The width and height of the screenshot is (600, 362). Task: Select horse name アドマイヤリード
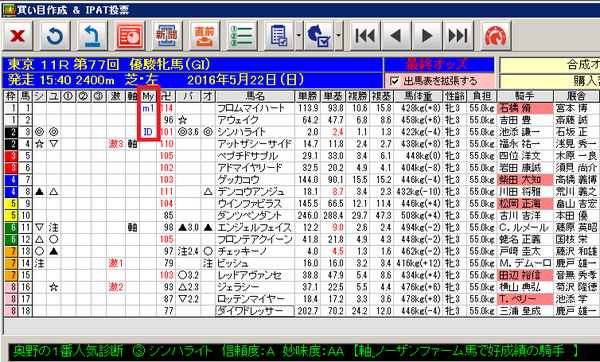249,168
